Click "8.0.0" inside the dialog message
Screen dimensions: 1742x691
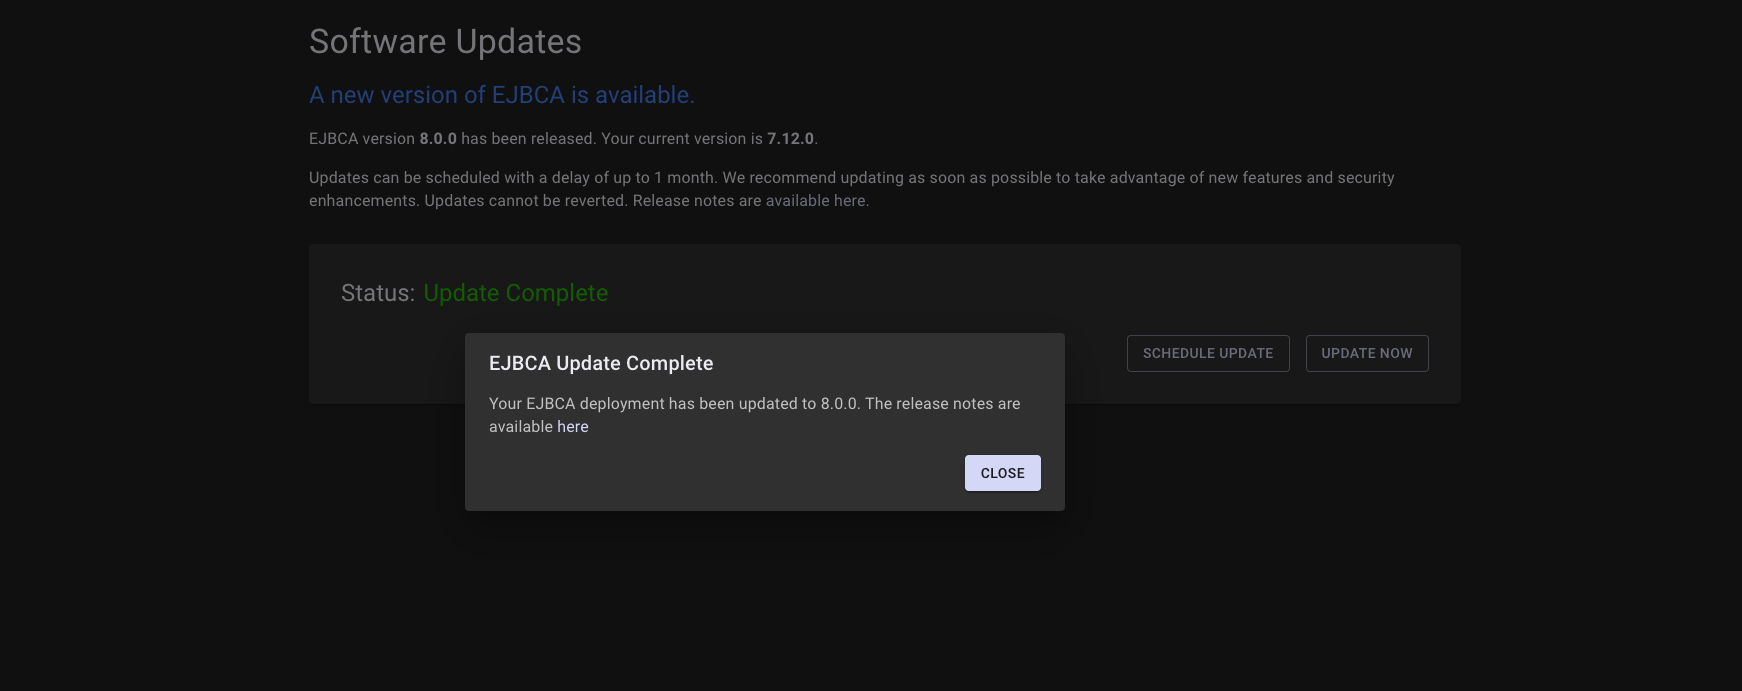pos(839,404)
